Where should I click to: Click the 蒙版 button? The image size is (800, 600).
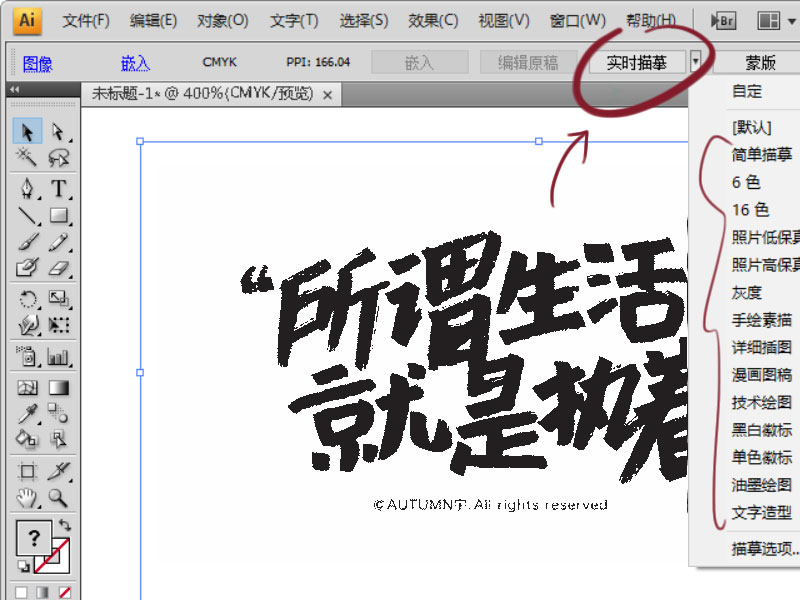759,62
